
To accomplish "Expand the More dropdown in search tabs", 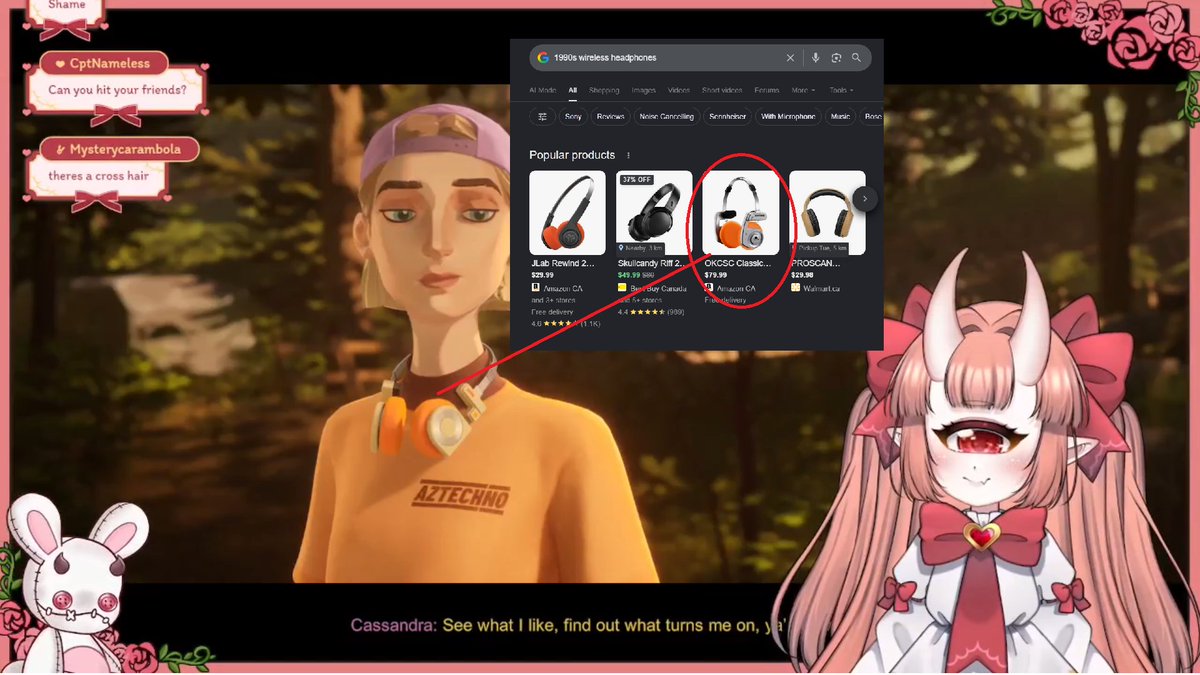I will tap(803, 90).
